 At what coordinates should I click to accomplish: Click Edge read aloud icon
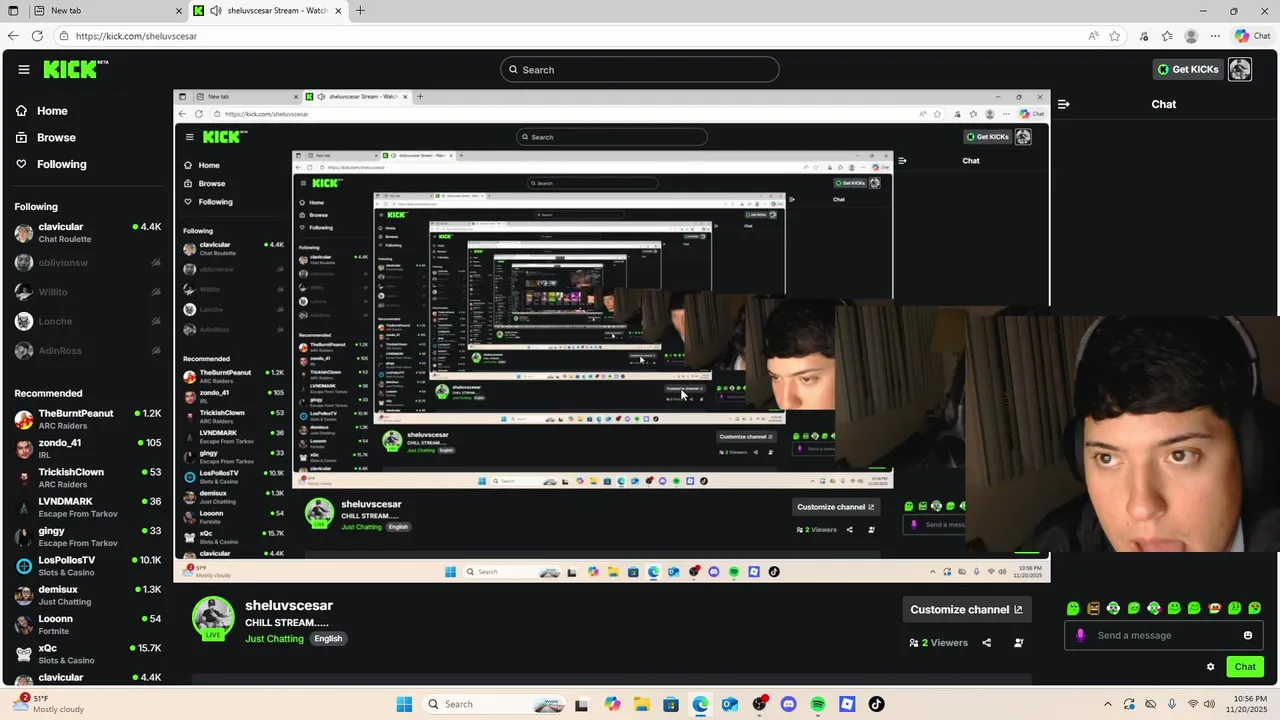point(1093,36)
